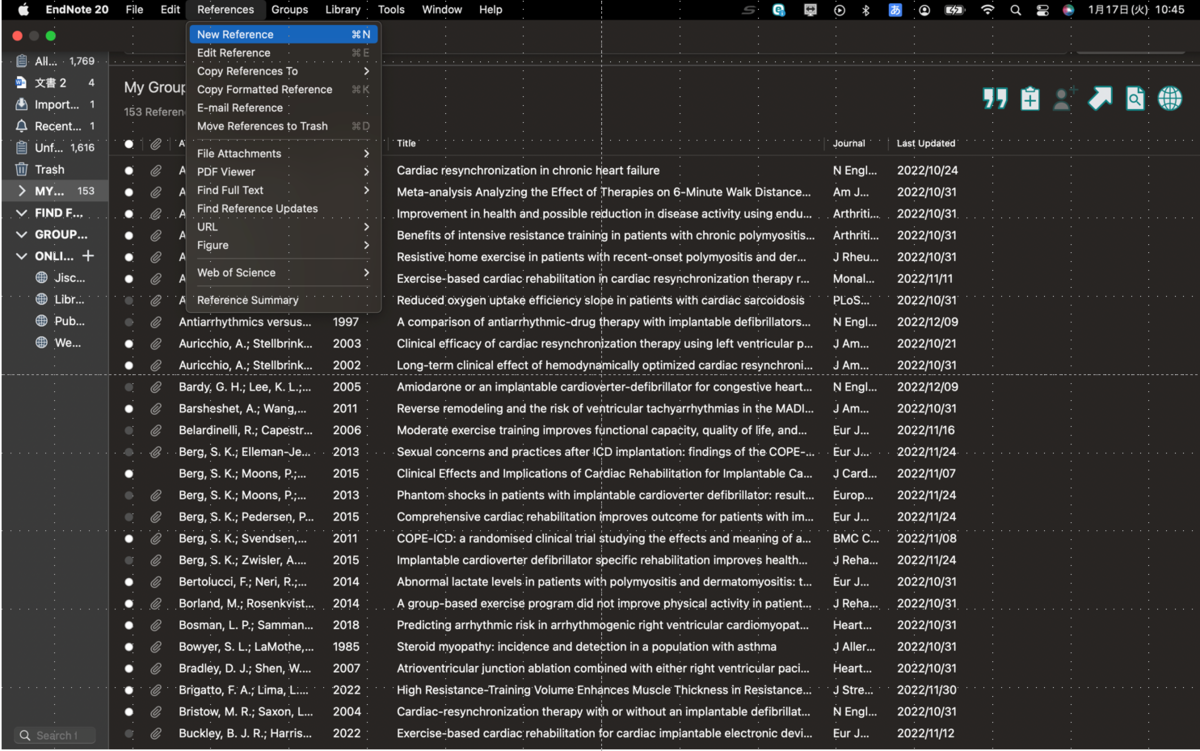The image size is (1200, 751).
Task: Open macOS Control Center icon
Action: [1042, 10]
